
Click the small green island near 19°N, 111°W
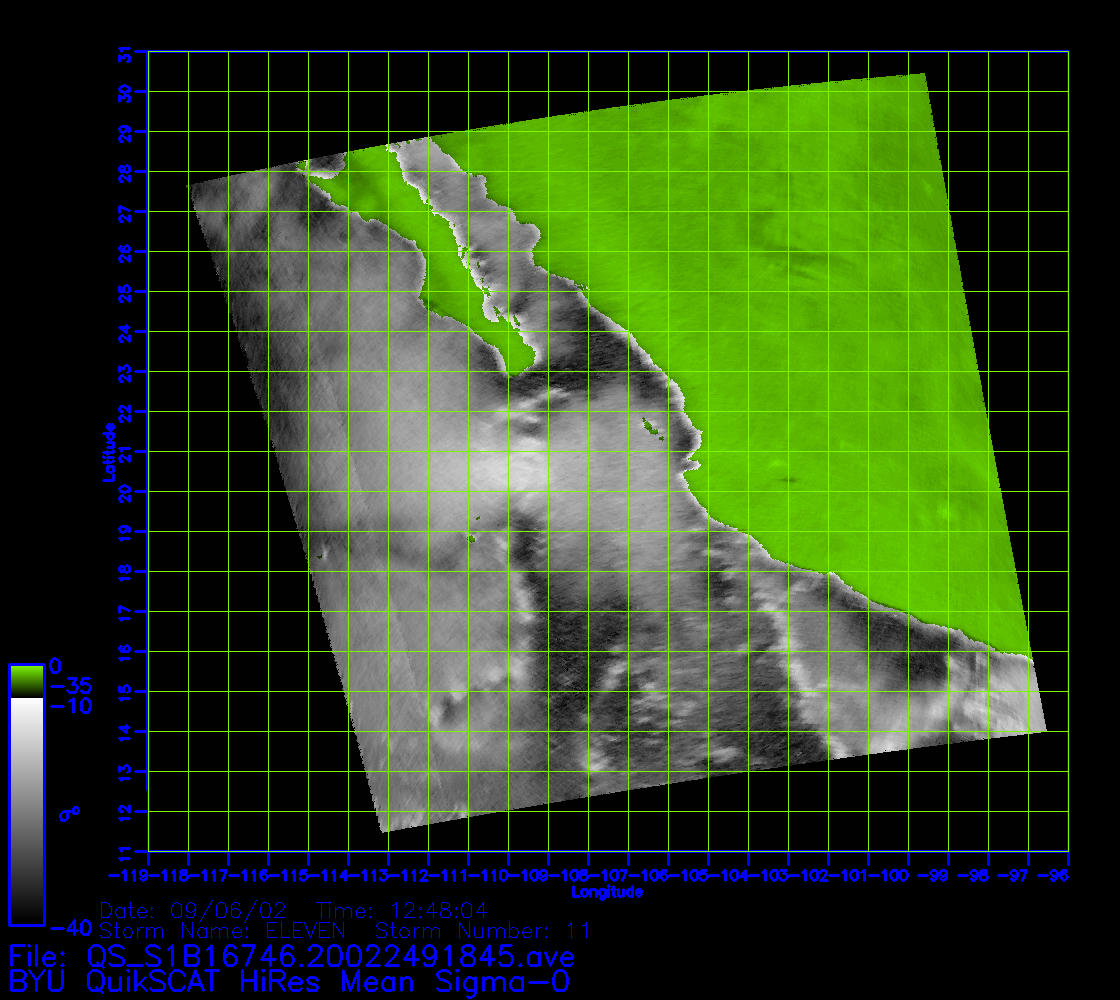point(471,540)
